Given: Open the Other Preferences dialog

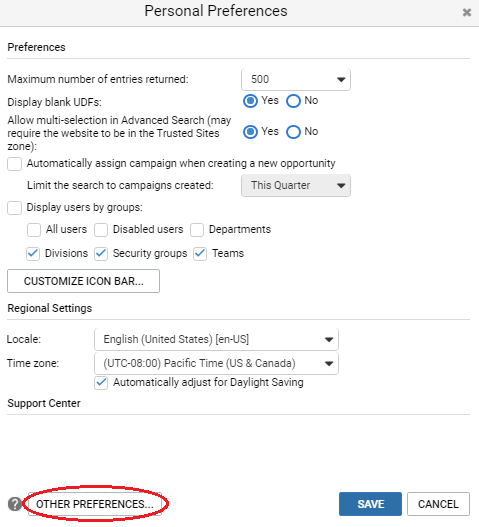Looking at the screenshot, I should tap(95, 504).
